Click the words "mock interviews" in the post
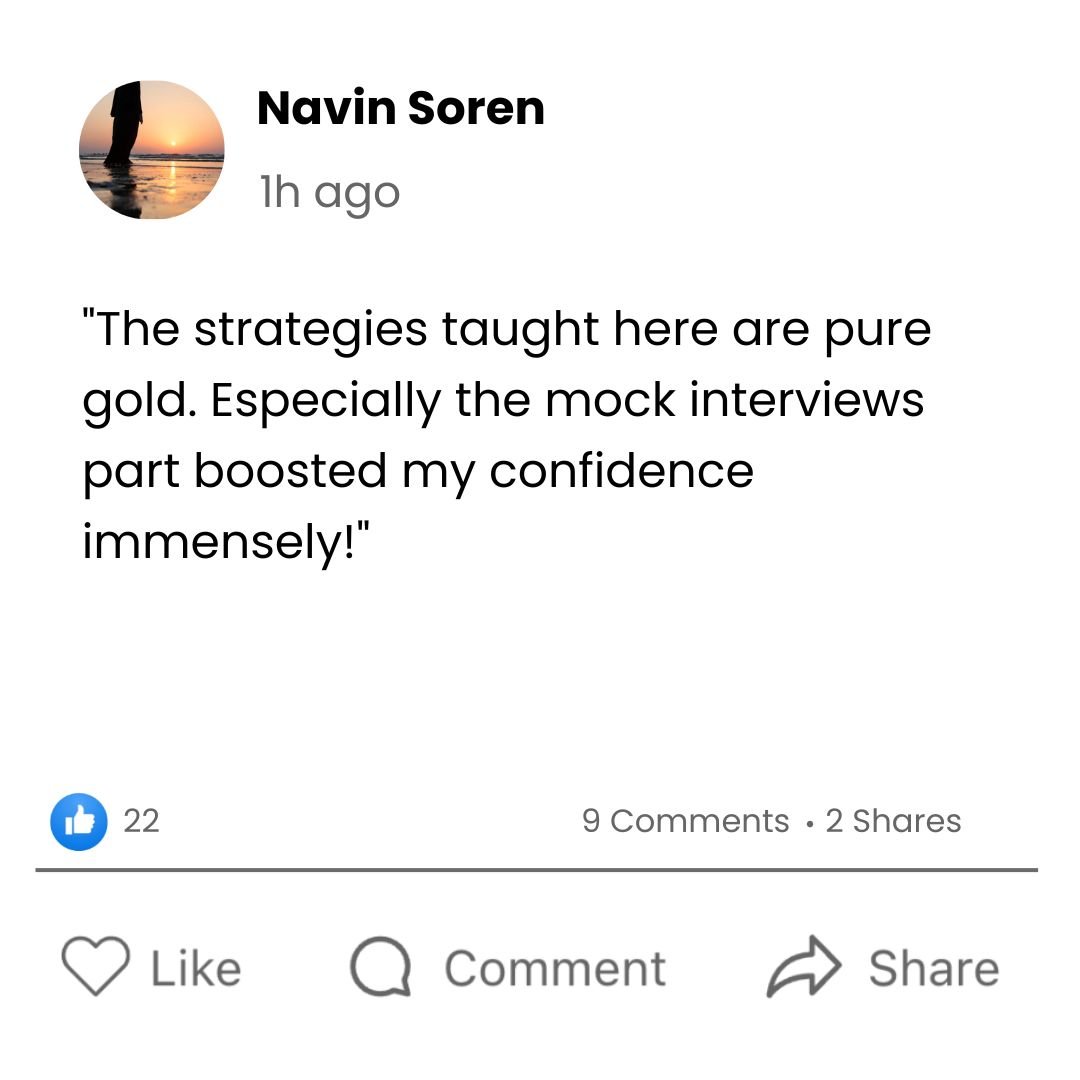The width and height of the screenshot is (1080, 1080). click(x=734, y=400)
